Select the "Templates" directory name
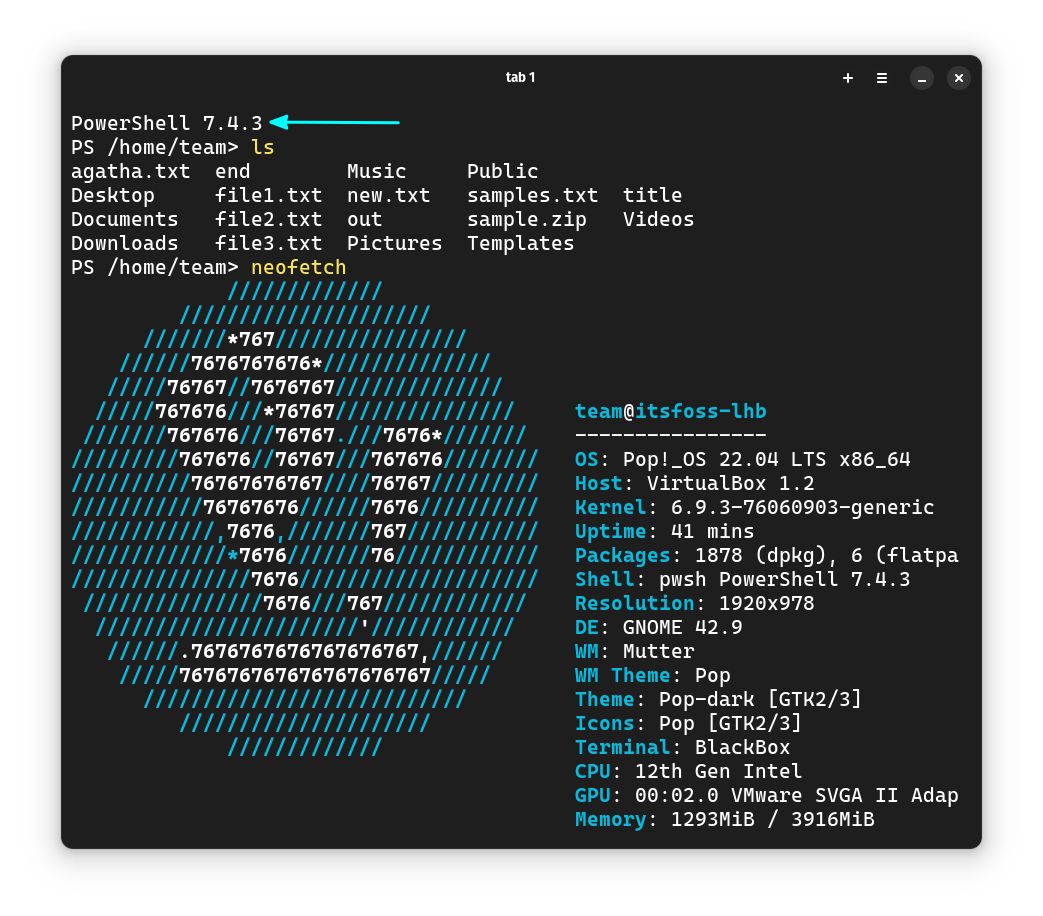This screenshot has height=916, width=1043. 520,243
